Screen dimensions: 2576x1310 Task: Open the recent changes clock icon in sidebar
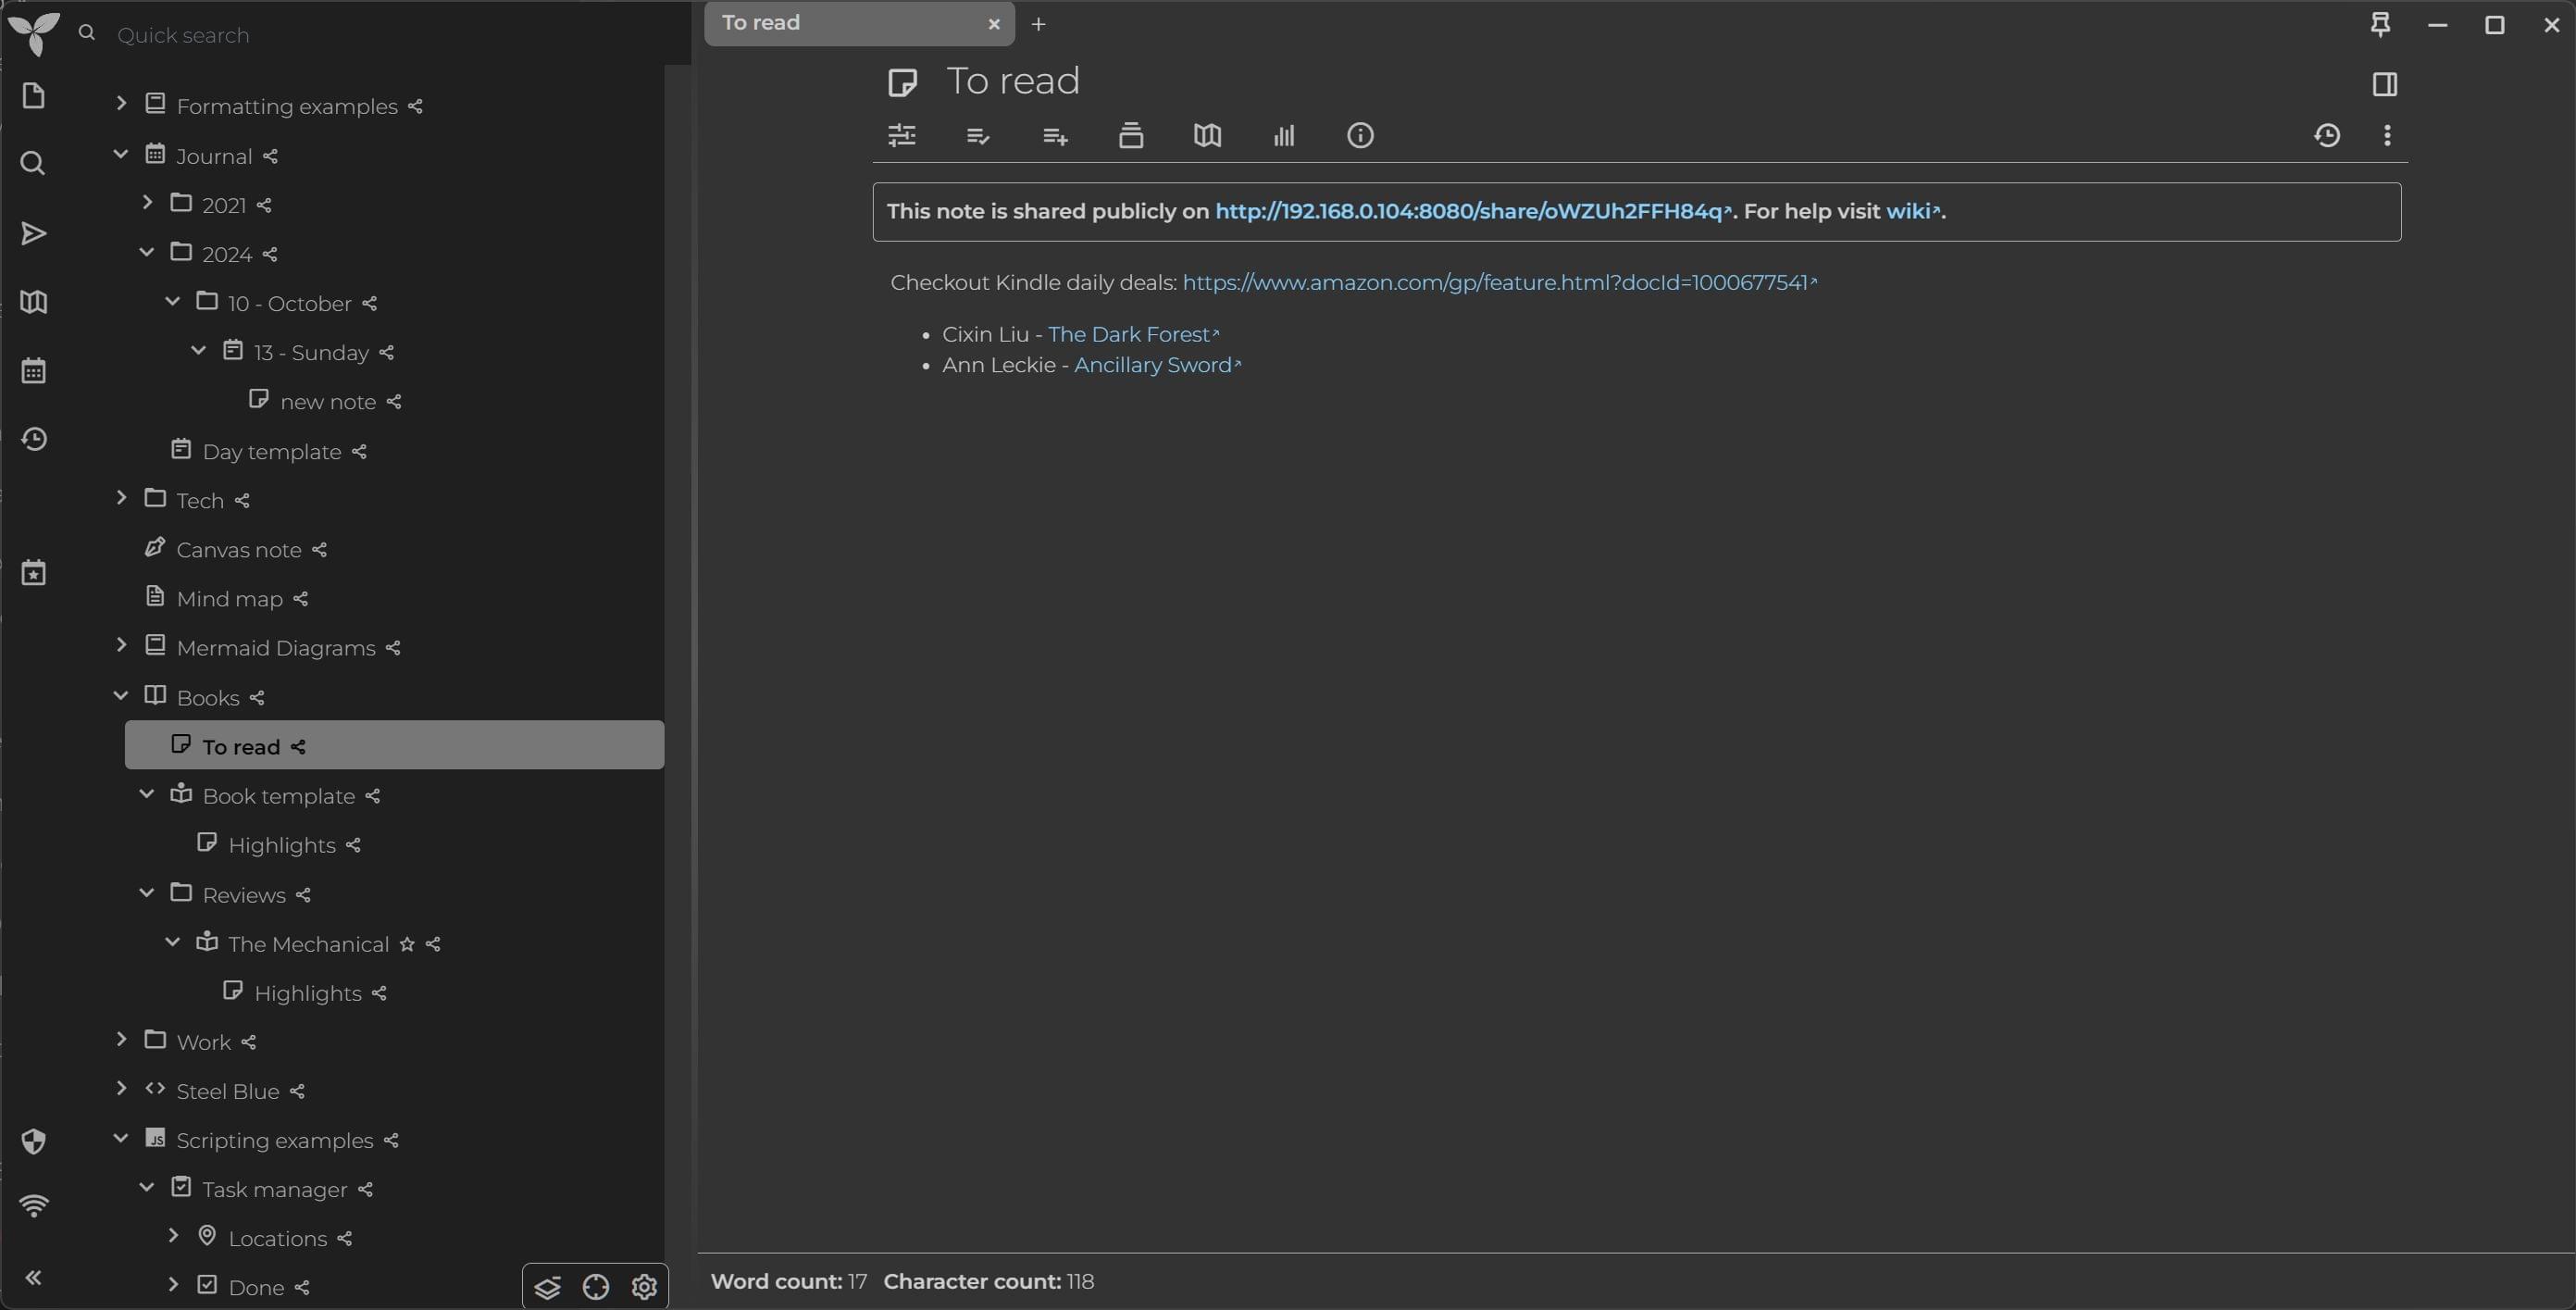point(33,439)
